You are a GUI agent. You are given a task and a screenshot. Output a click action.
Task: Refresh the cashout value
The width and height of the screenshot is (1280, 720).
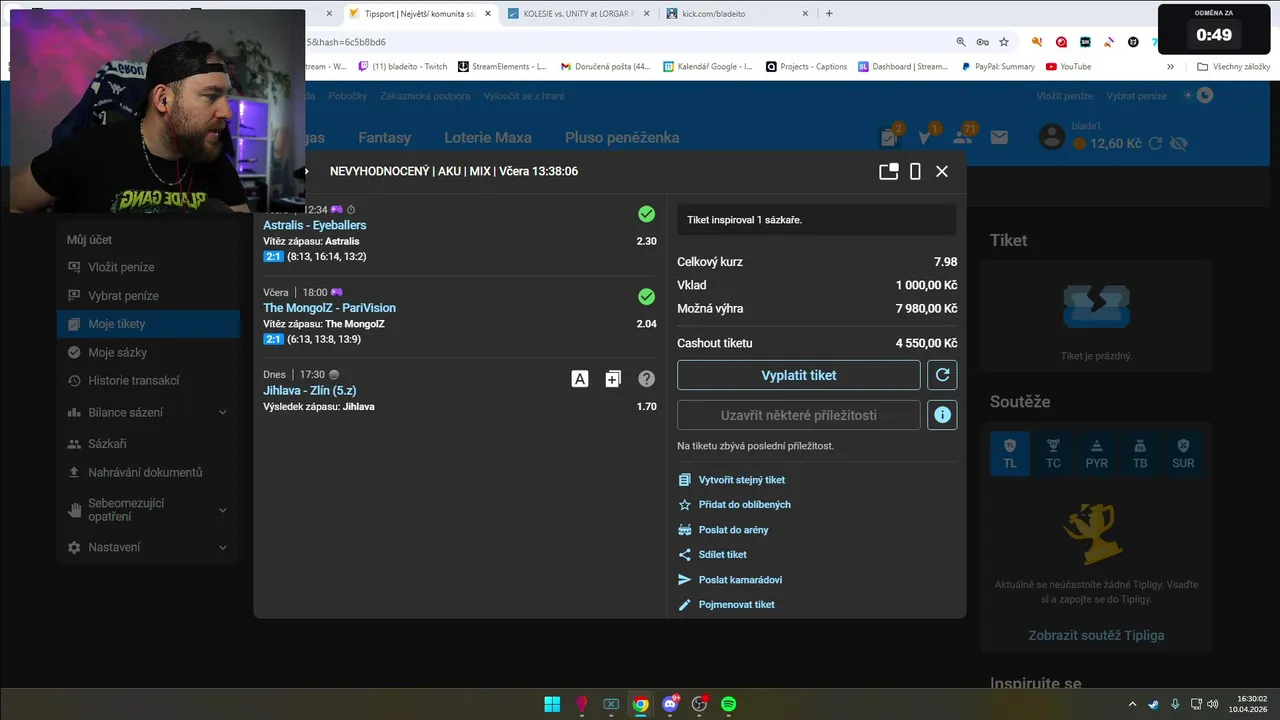942,375
